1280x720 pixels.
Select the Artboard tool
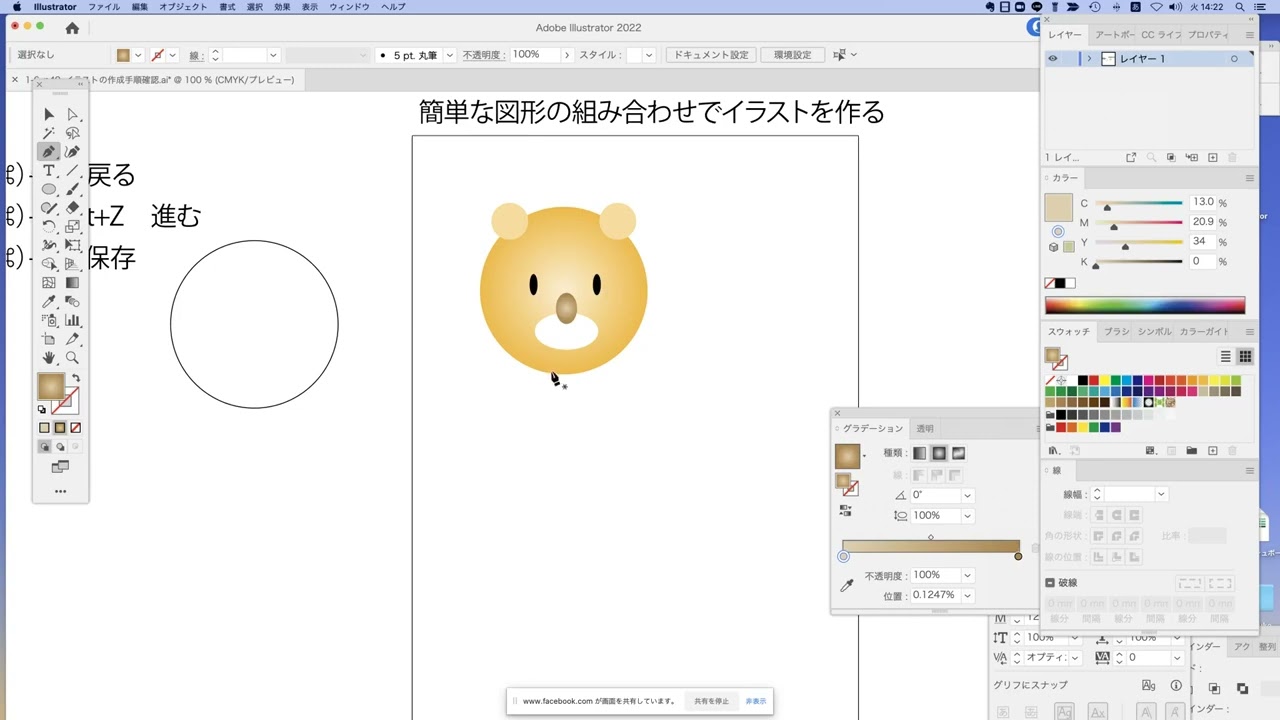tap(48, 339)
